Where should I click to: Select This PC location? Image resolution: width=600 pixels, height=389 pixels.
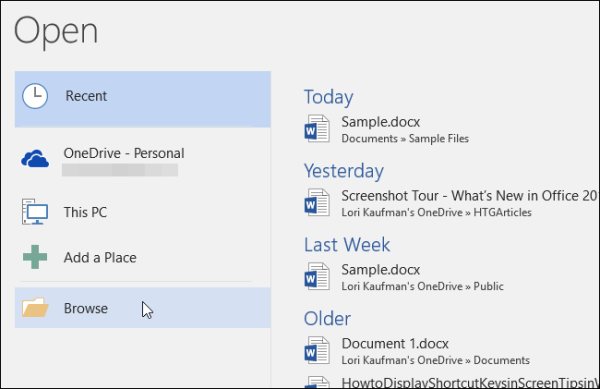tap(143, 212)
